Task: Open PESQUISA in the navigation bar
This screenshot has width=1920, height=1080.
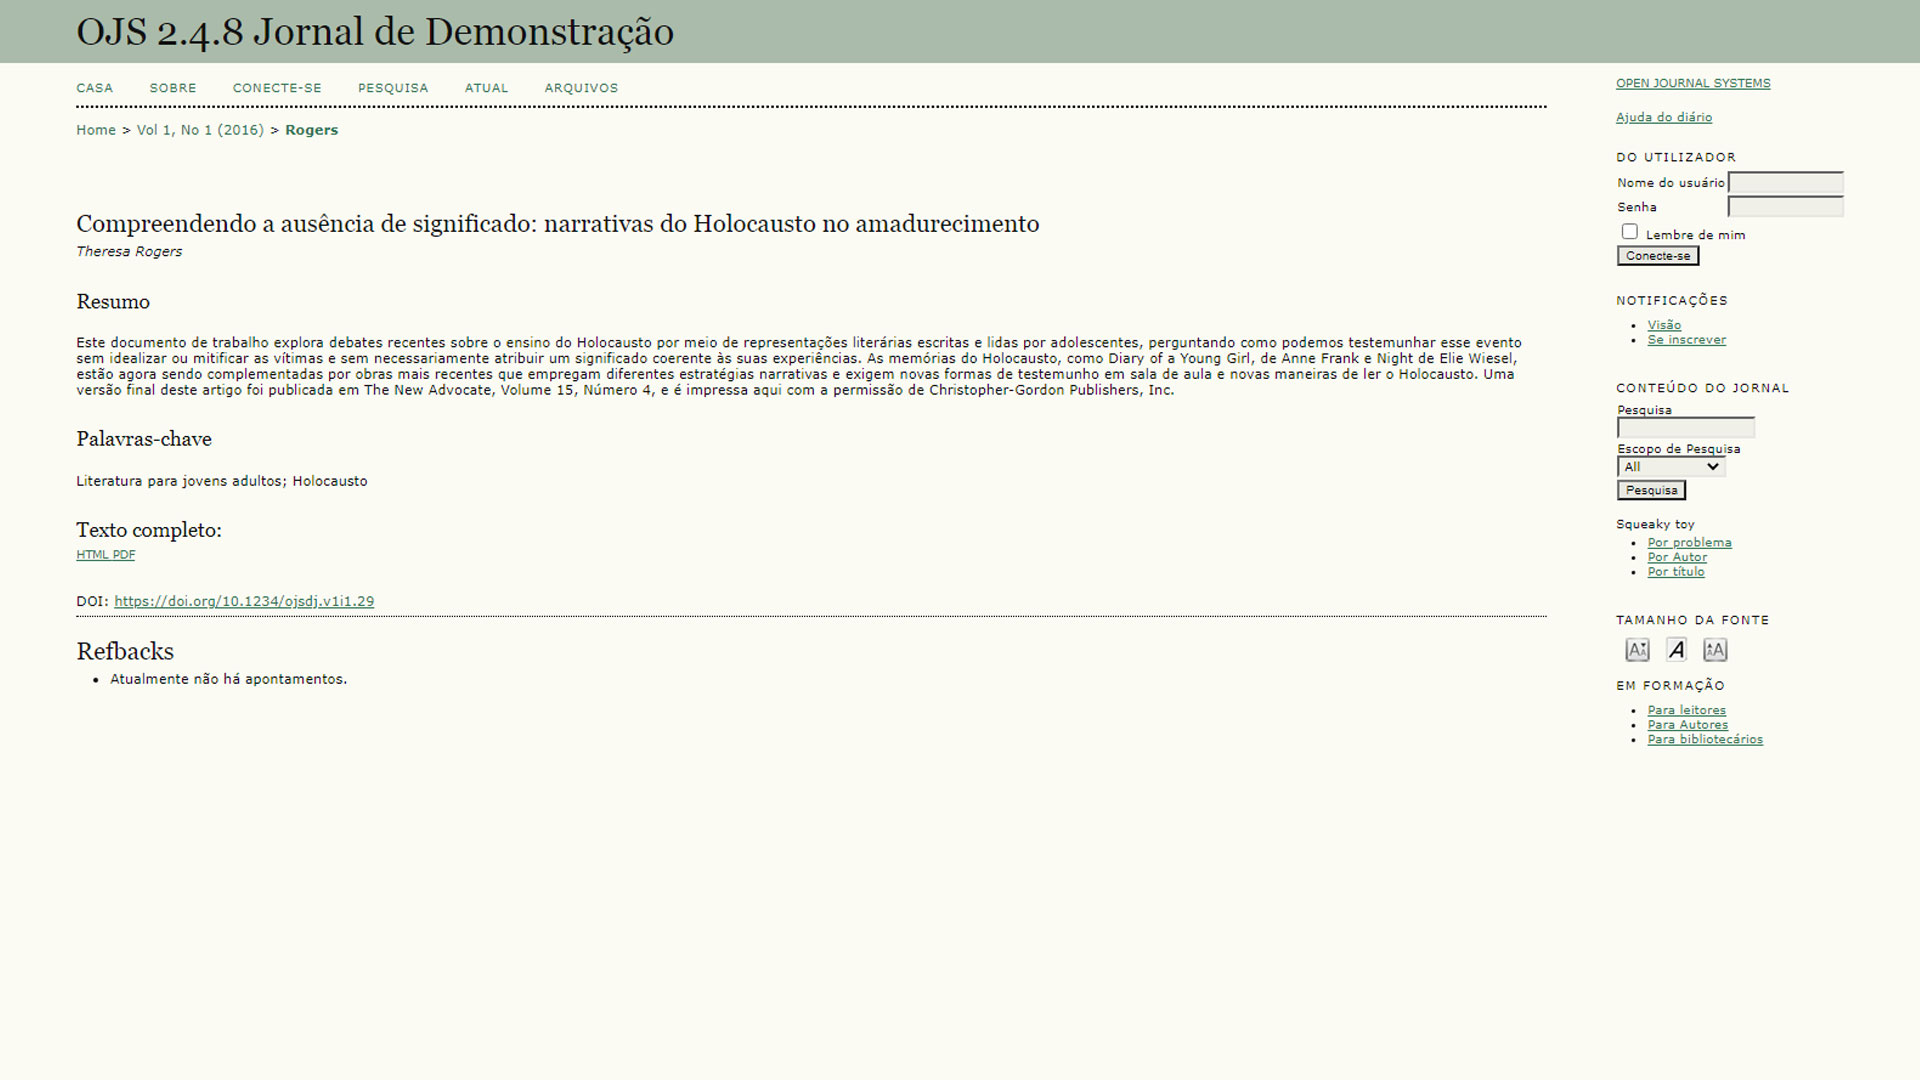Action: (393, 88)
